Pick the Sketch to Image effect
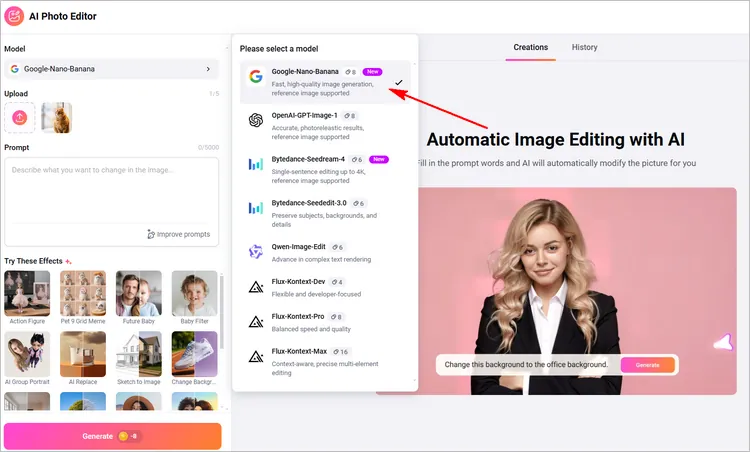 (x=138, y=356)
